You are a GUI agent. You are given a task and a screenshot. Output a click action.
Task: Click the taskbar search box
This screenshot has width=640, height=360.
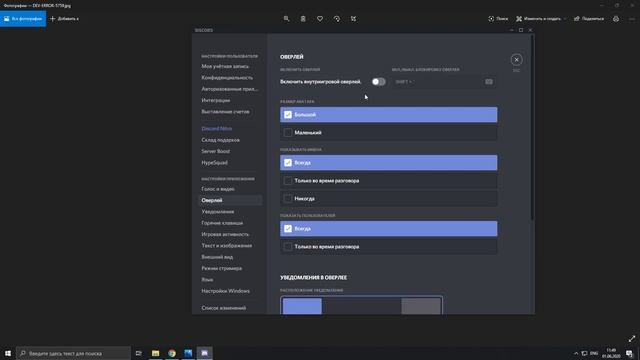click(x=73, y=353)
